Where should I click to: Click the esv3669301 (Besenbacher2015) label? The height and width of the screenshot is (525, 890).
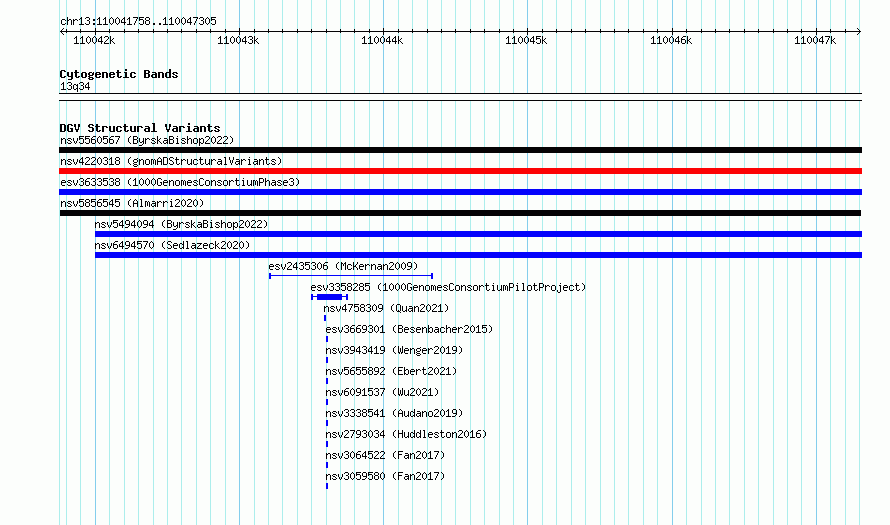coord(409,329)
